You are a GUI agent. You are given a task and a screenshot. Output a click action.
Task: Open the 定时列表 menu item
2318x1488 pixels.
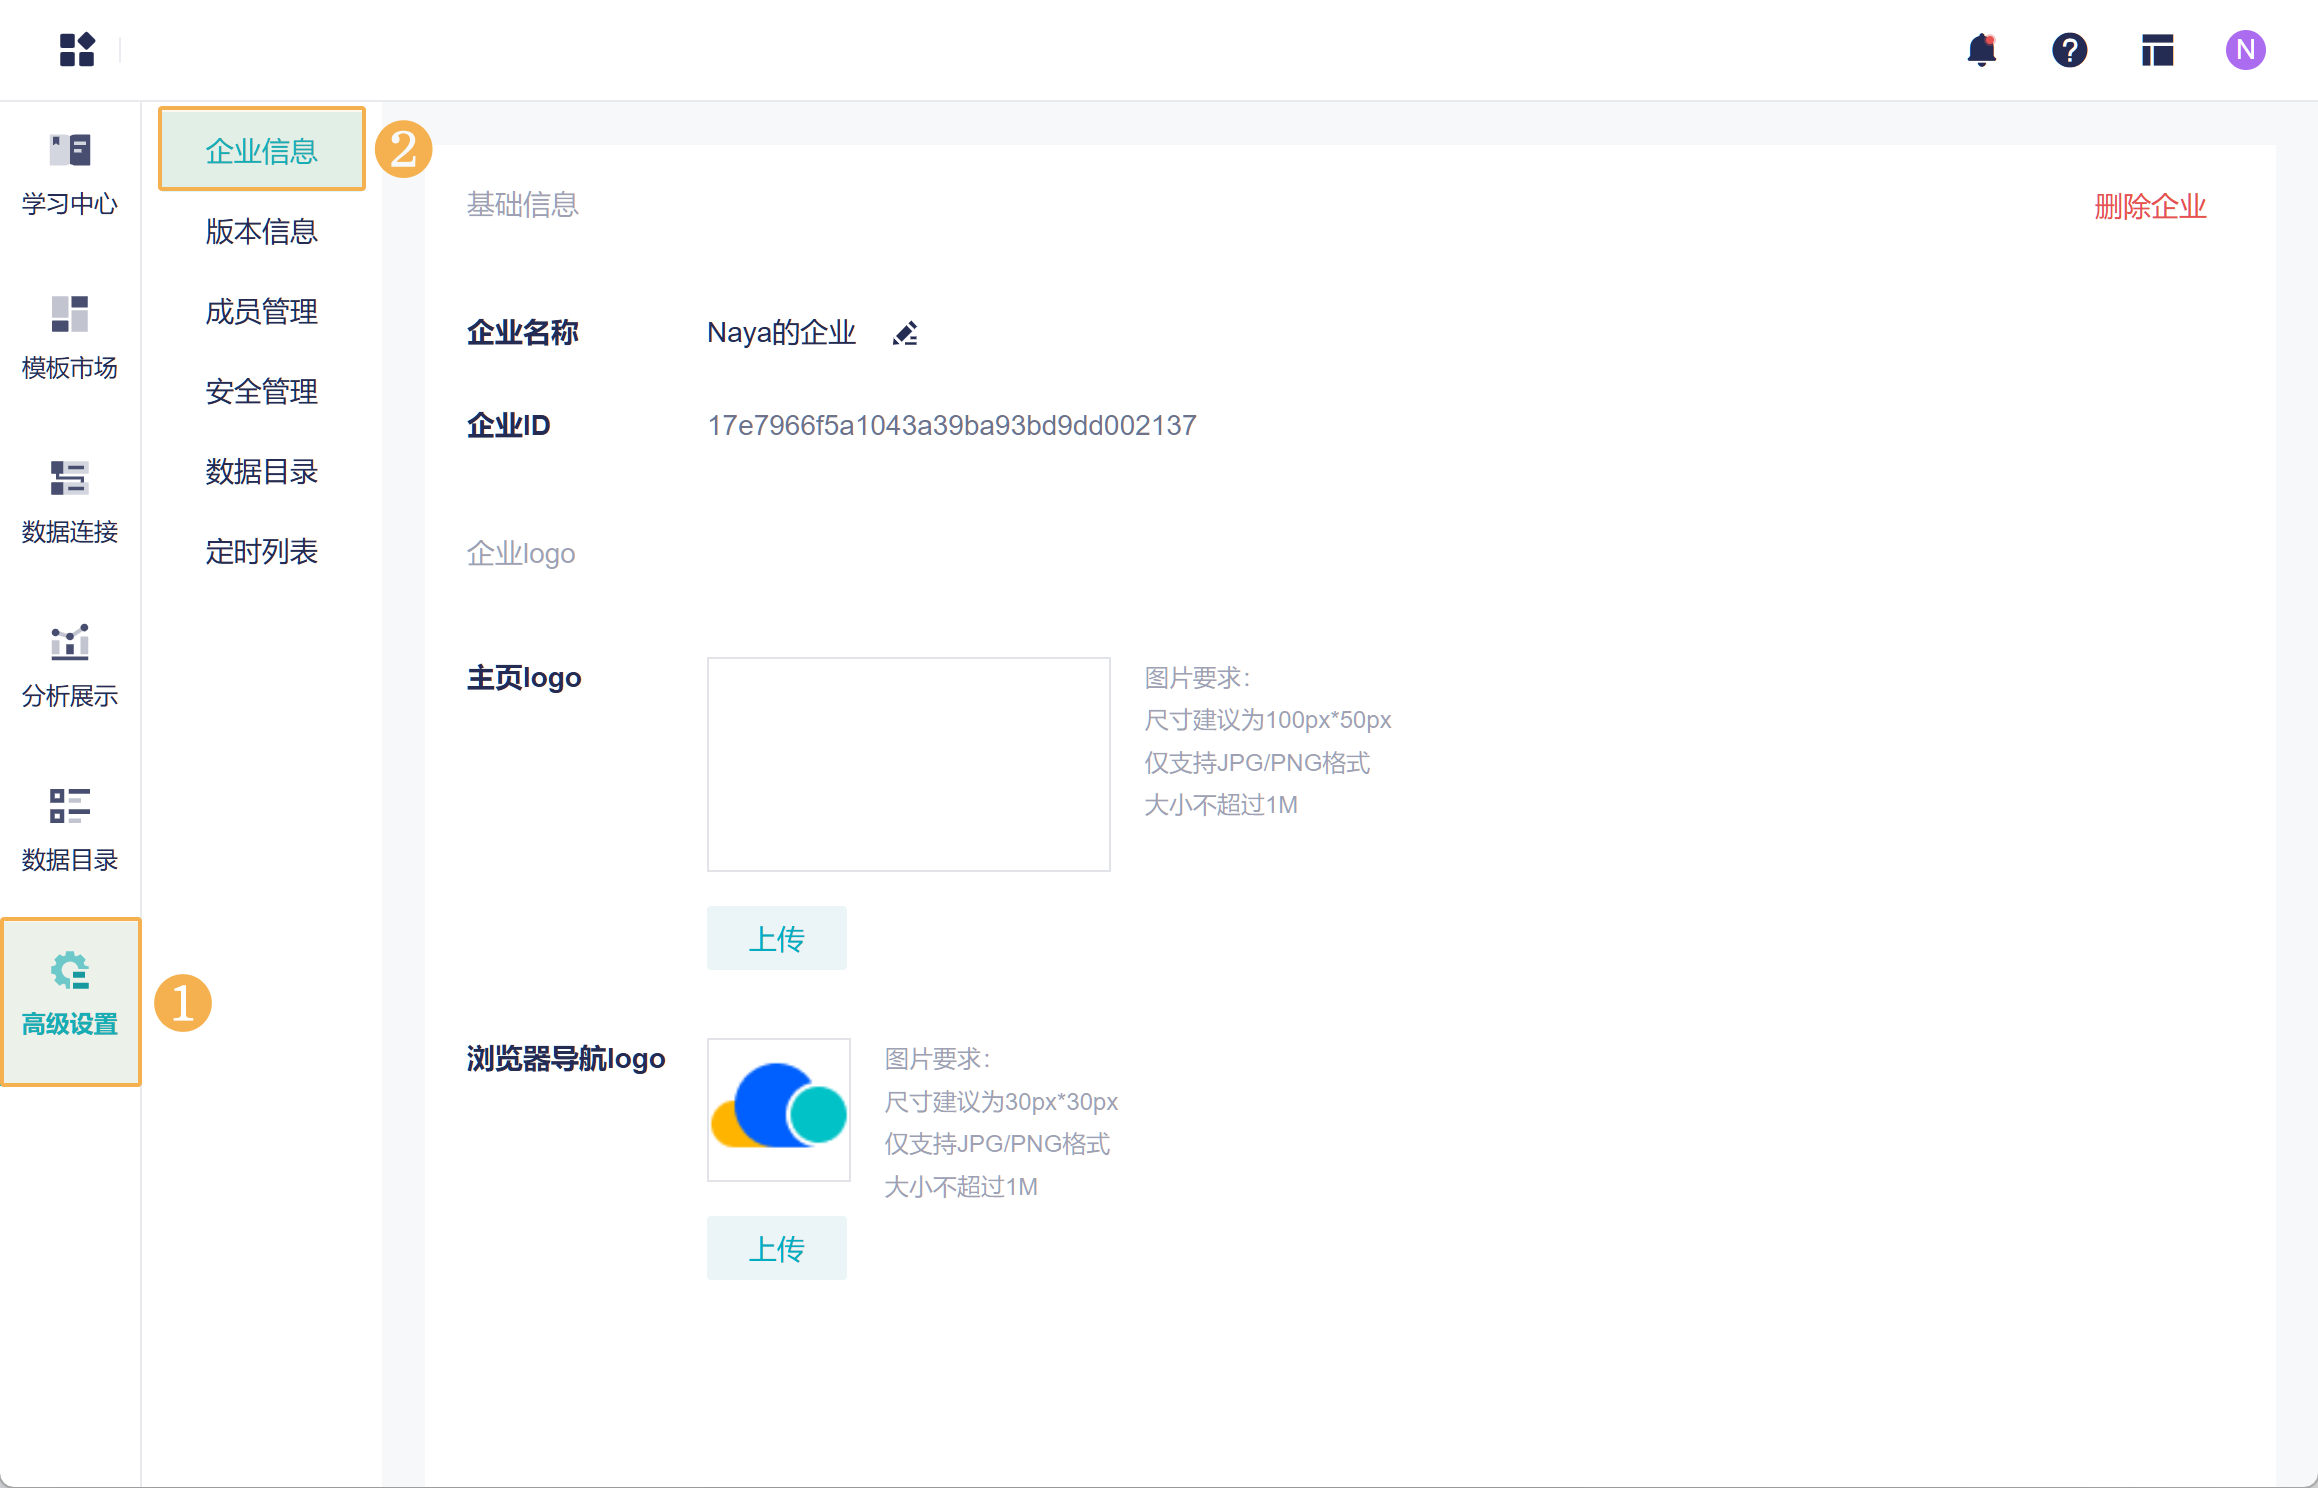point(261,551)
